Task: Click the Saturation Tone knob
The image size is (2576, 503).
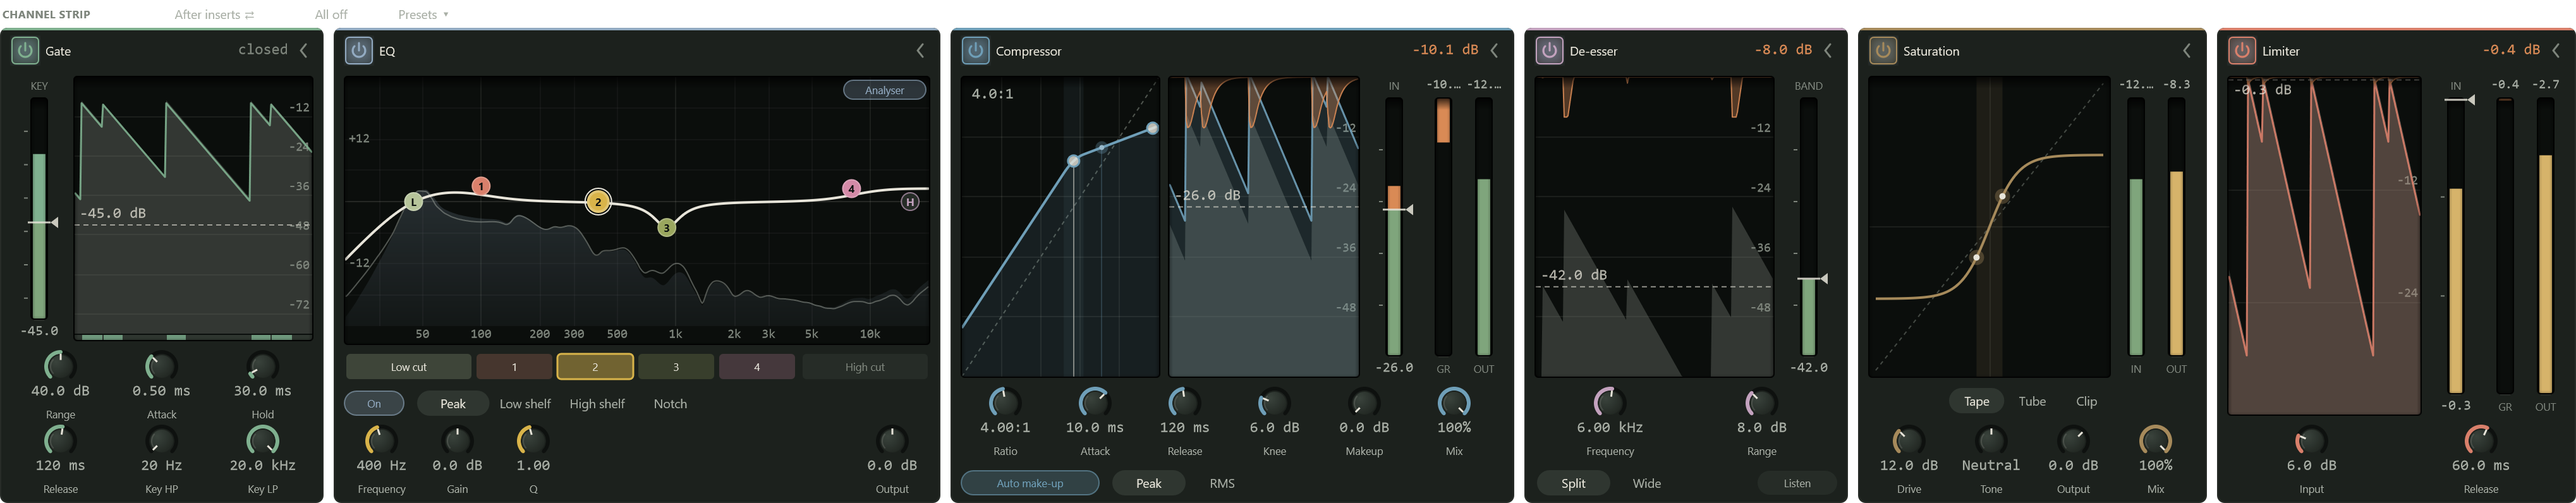Action: tap(1991, 440)
